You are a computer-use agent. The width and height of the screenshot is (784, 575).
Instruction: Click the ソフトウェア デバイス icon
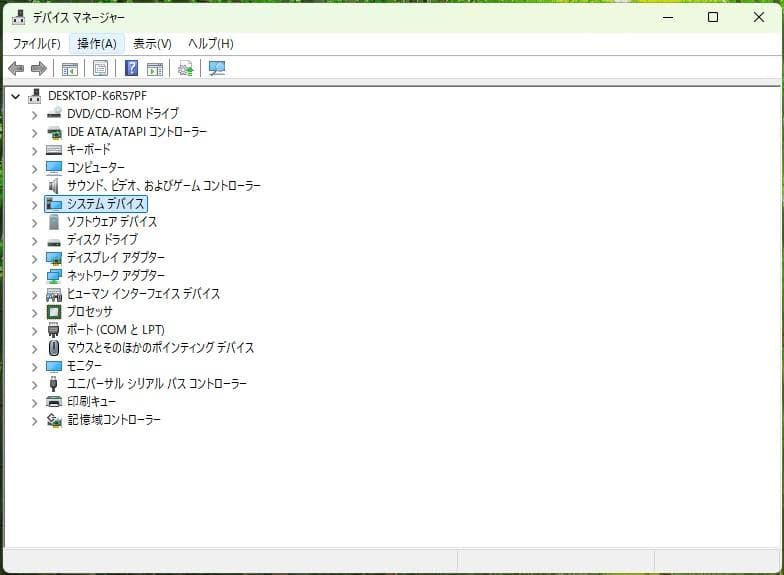click(x=54, y=222)
